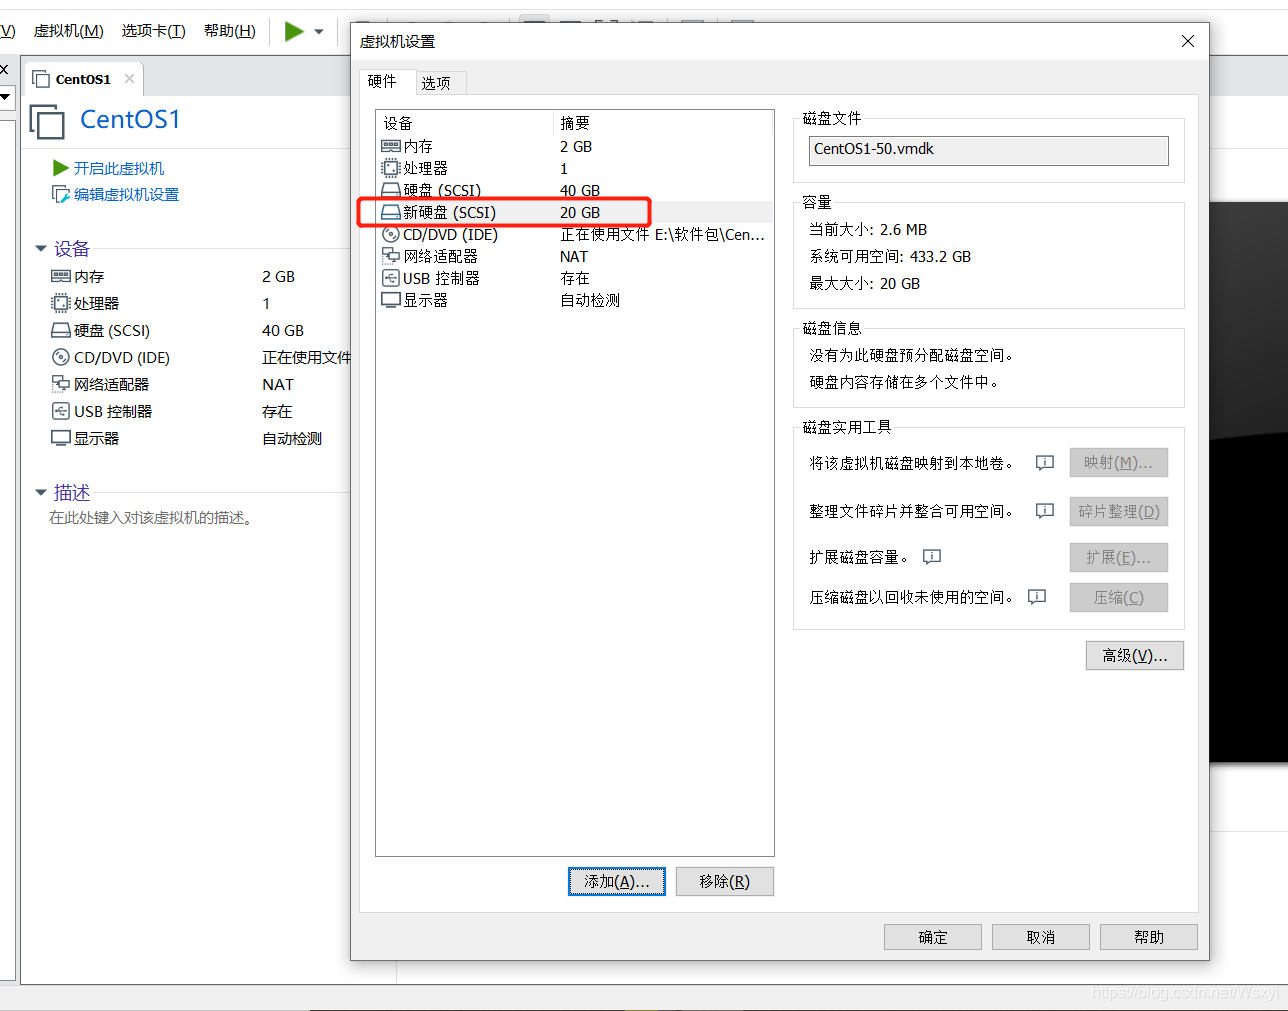The width and height of the screenshot is (1288, 1011).
Task: Click 开启此虚拟机 link
Action: click(x=118, y=168)
